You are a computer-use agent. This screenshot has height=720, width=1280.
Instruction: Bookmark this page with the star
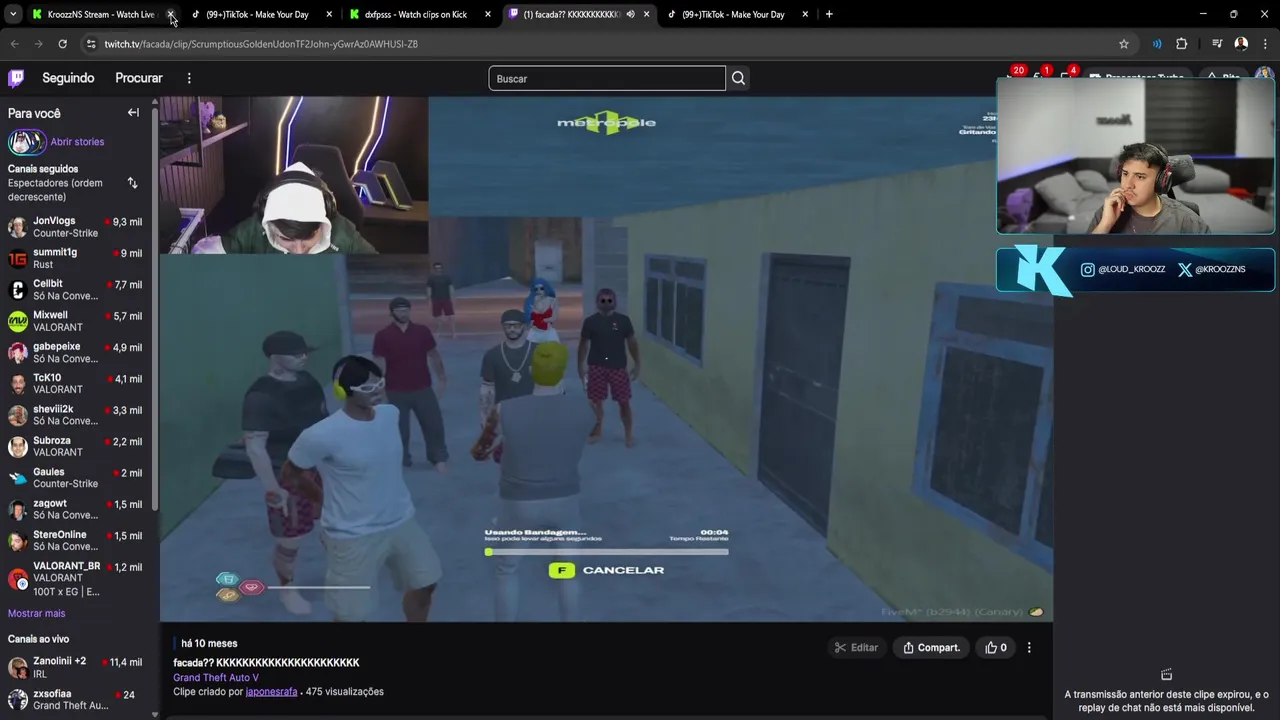coord(1124,44)
